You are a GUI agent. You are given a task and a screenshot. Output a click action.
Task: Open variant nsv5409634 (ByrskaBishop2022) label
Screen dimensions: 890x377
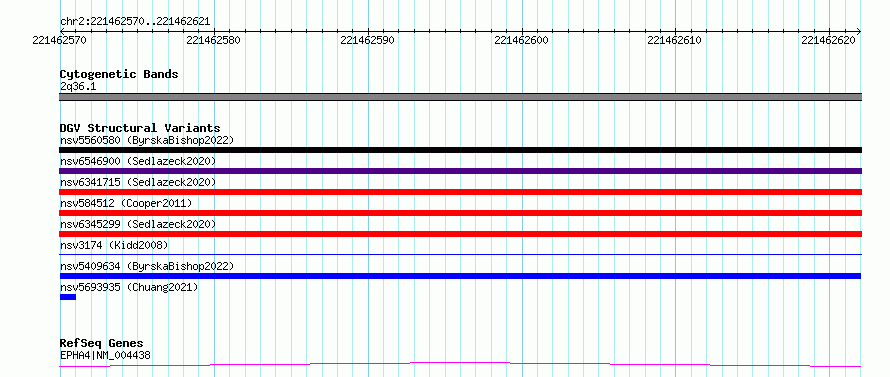pyautogui.click(x=147, y=266)
